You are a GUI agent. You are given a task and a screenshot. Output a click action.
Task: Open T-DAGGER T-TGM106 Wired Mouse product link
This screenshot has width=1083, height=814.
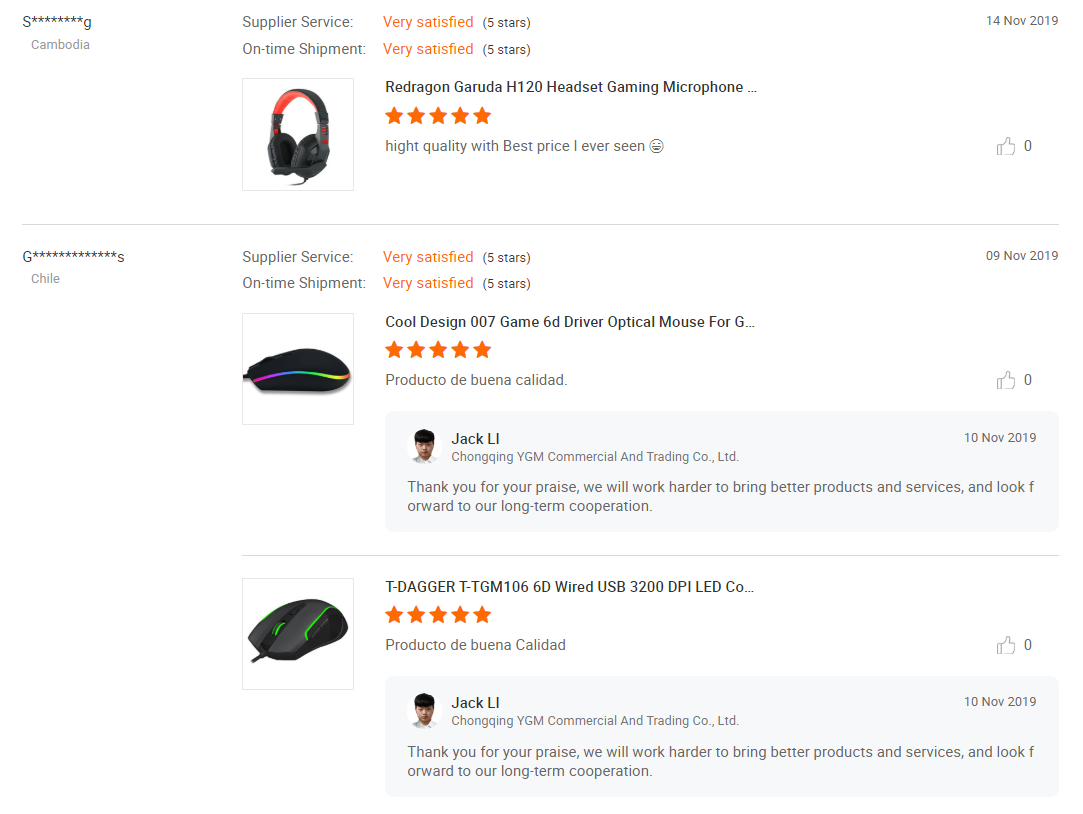click(569, 587)
